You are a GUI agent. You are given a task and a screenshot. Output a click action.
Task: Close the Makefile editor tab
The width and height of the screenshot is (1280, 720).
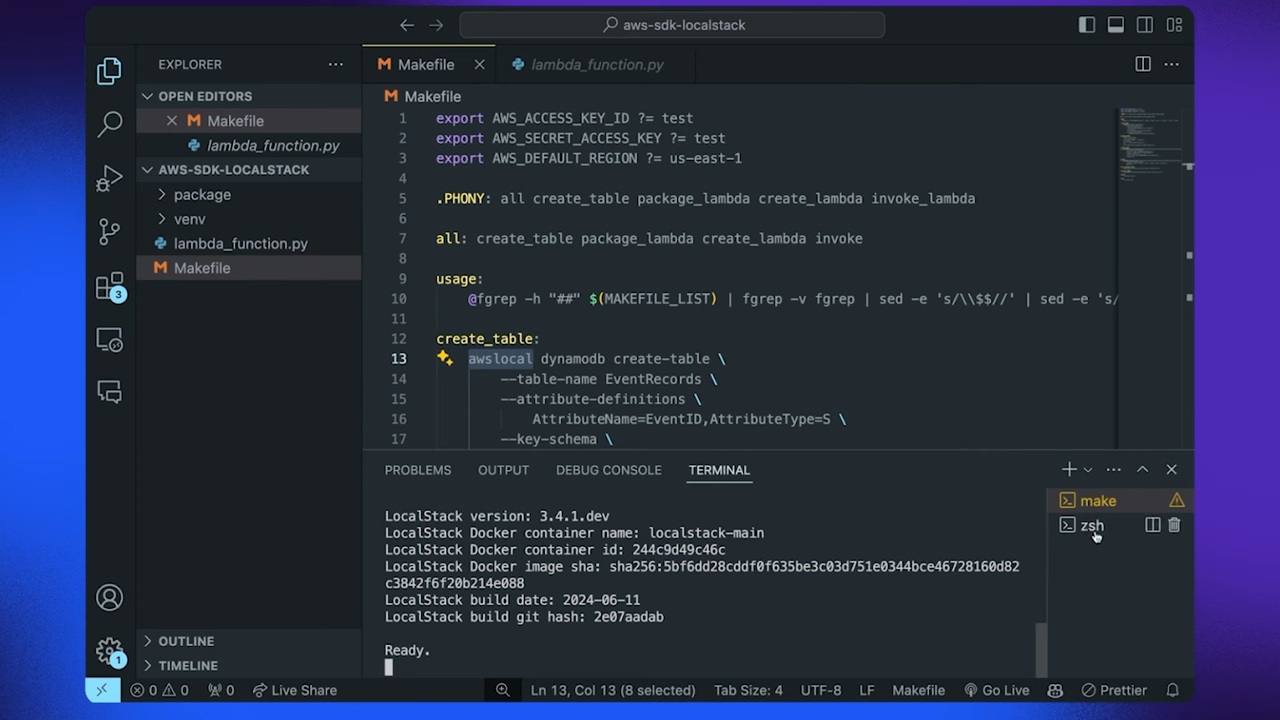[479, 64]
